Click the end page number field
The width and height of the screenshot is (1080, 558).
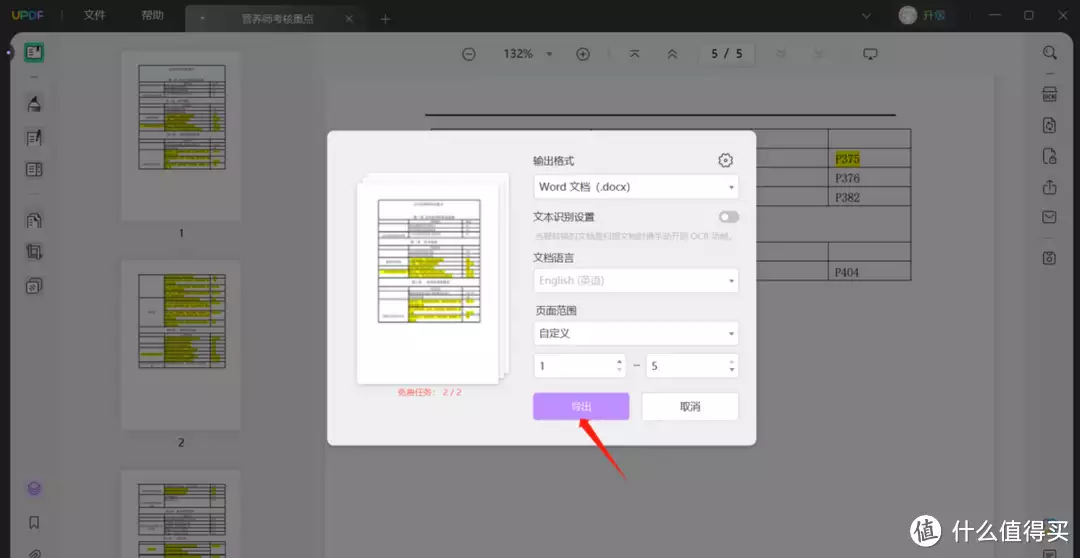[x=685, y=366]
